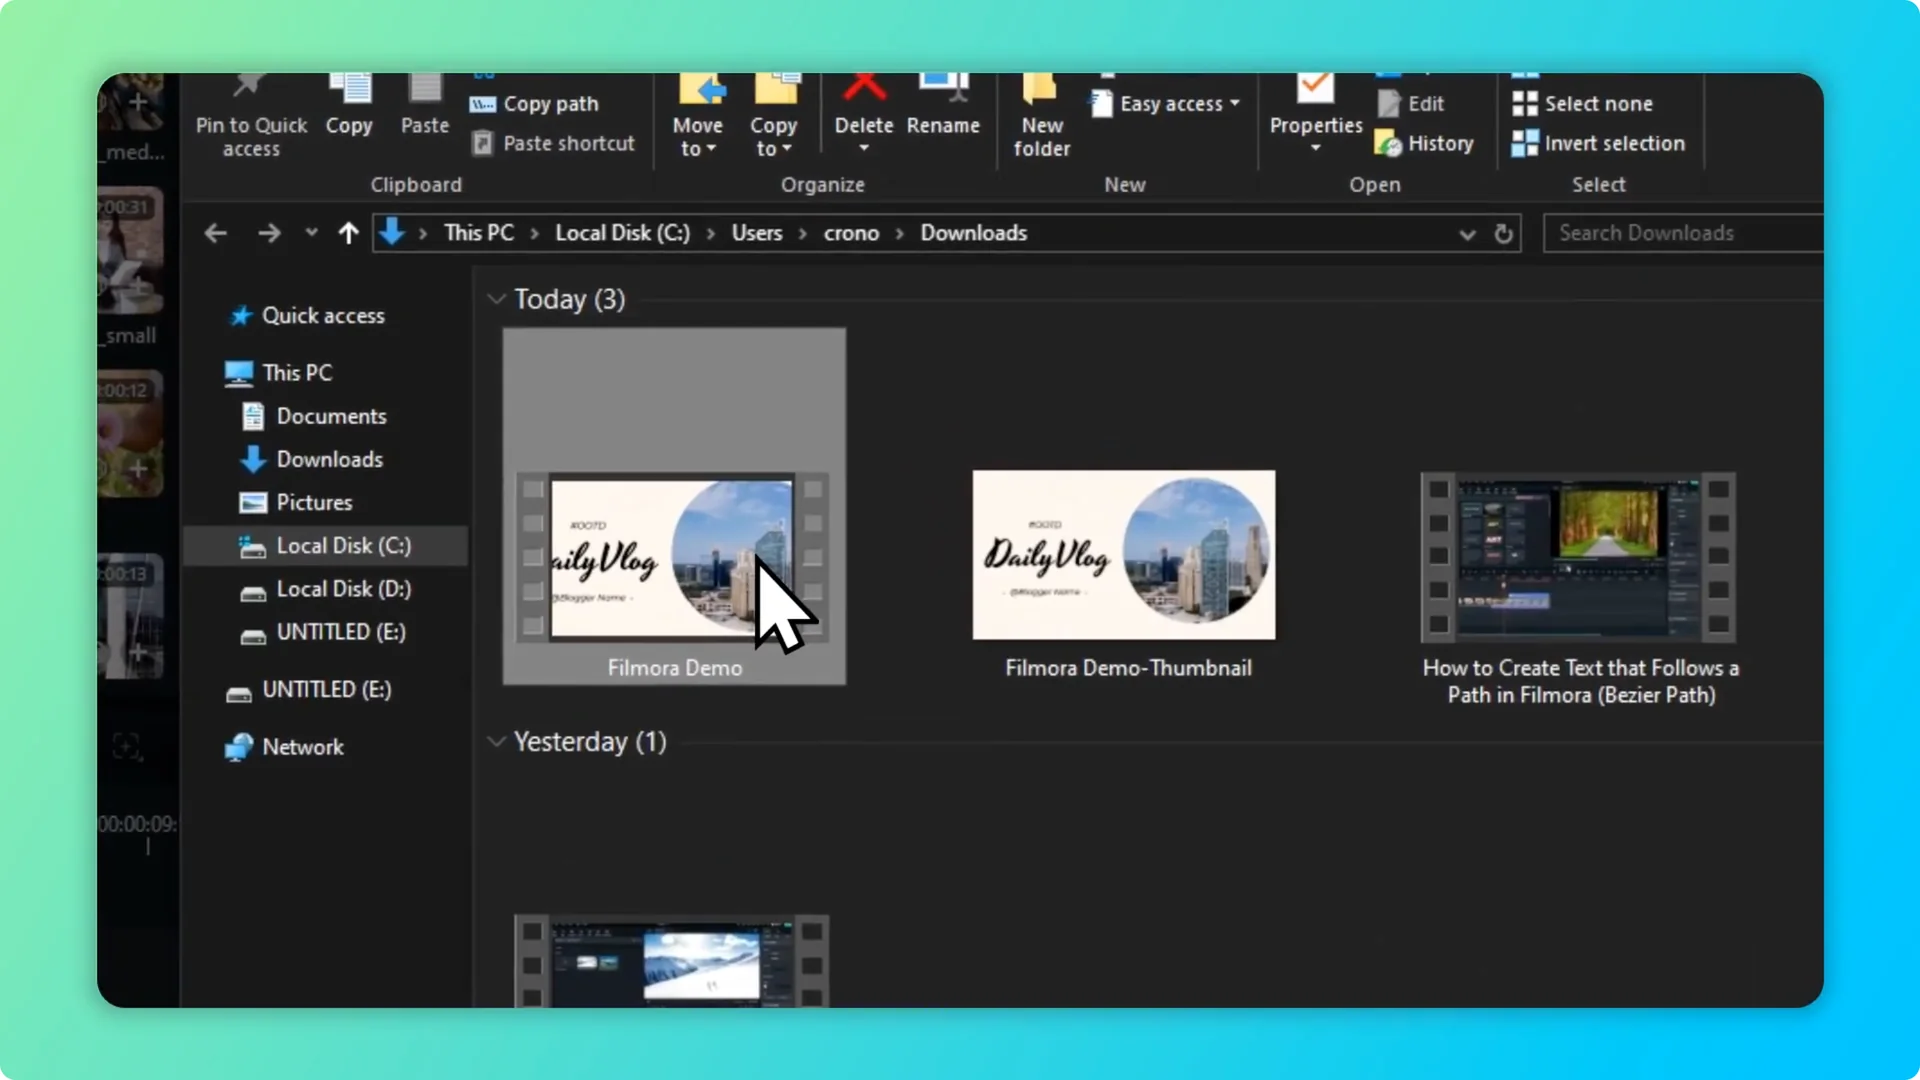Image resolution: width=1920 pixels, height=1080 pixels.
Task: Click the Copy button in the Clipboard group
Action: tap(349, 107)
